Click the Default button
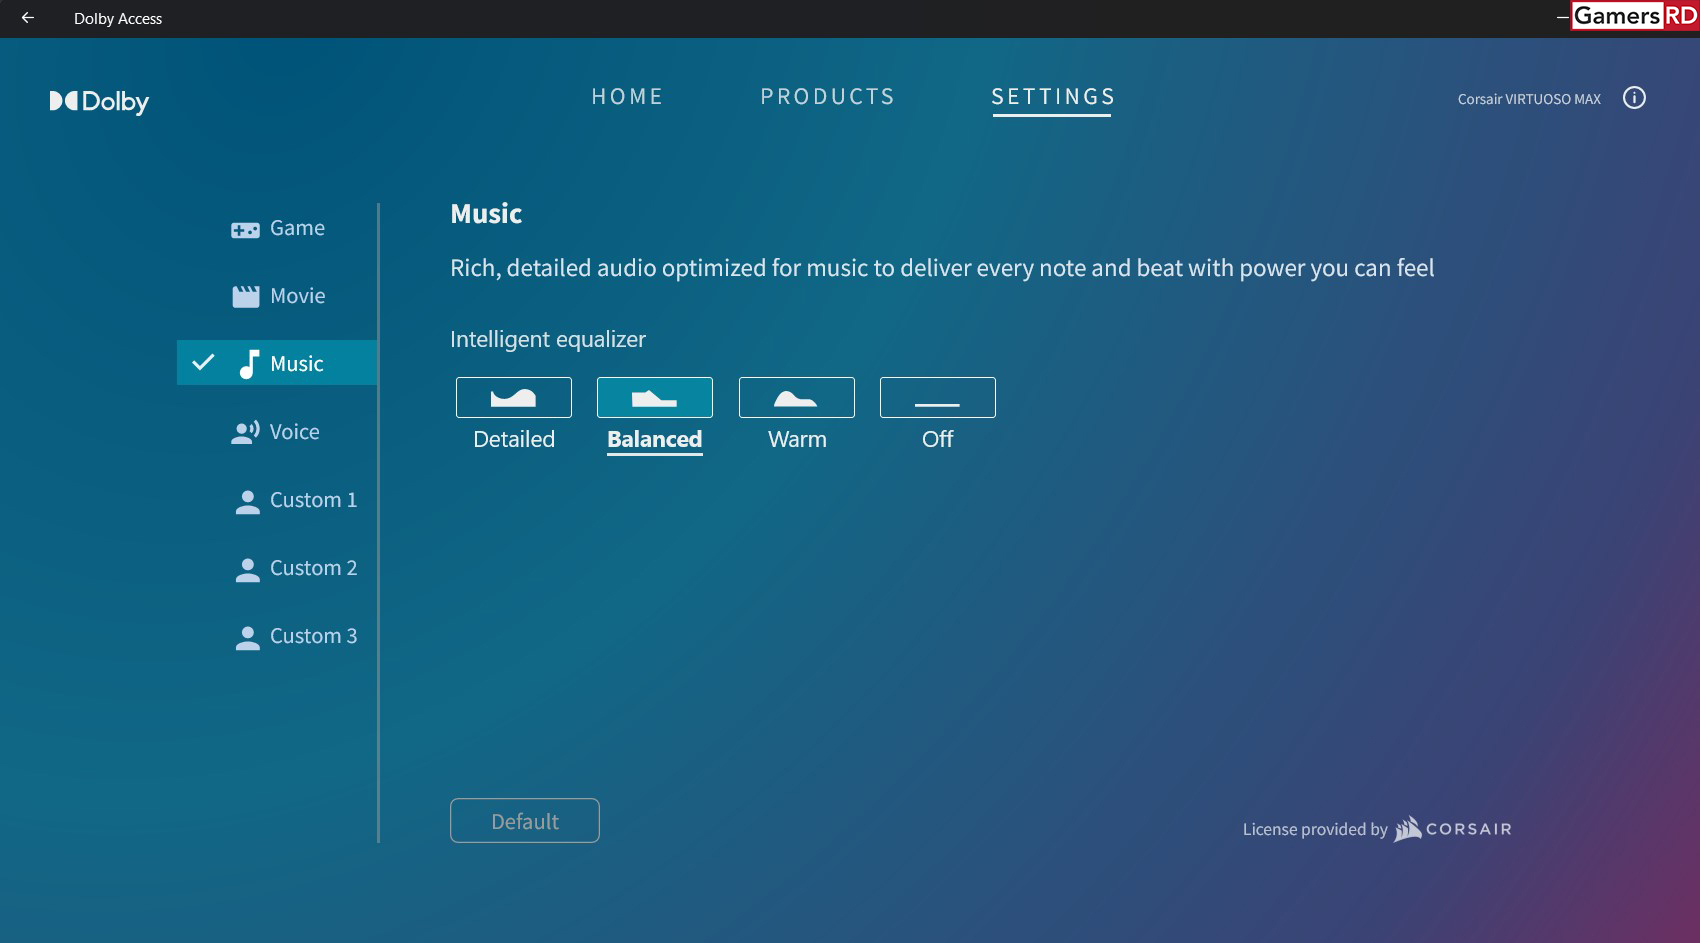 [x=525, y=821]
